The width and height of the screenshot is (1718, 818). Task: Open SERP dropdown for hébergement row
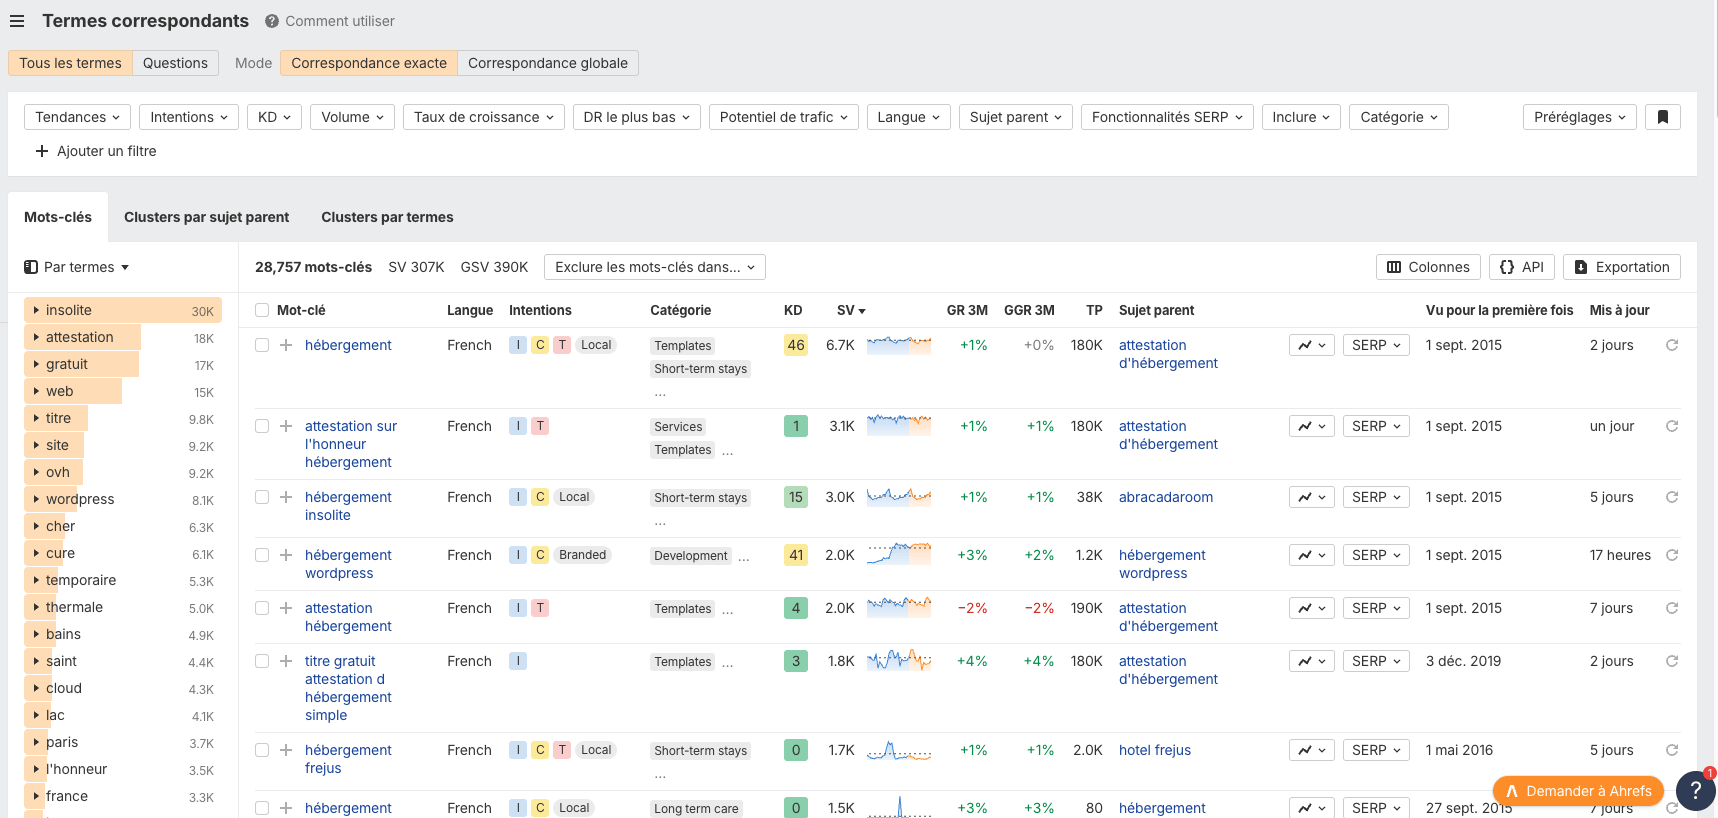click(1376, 345)
